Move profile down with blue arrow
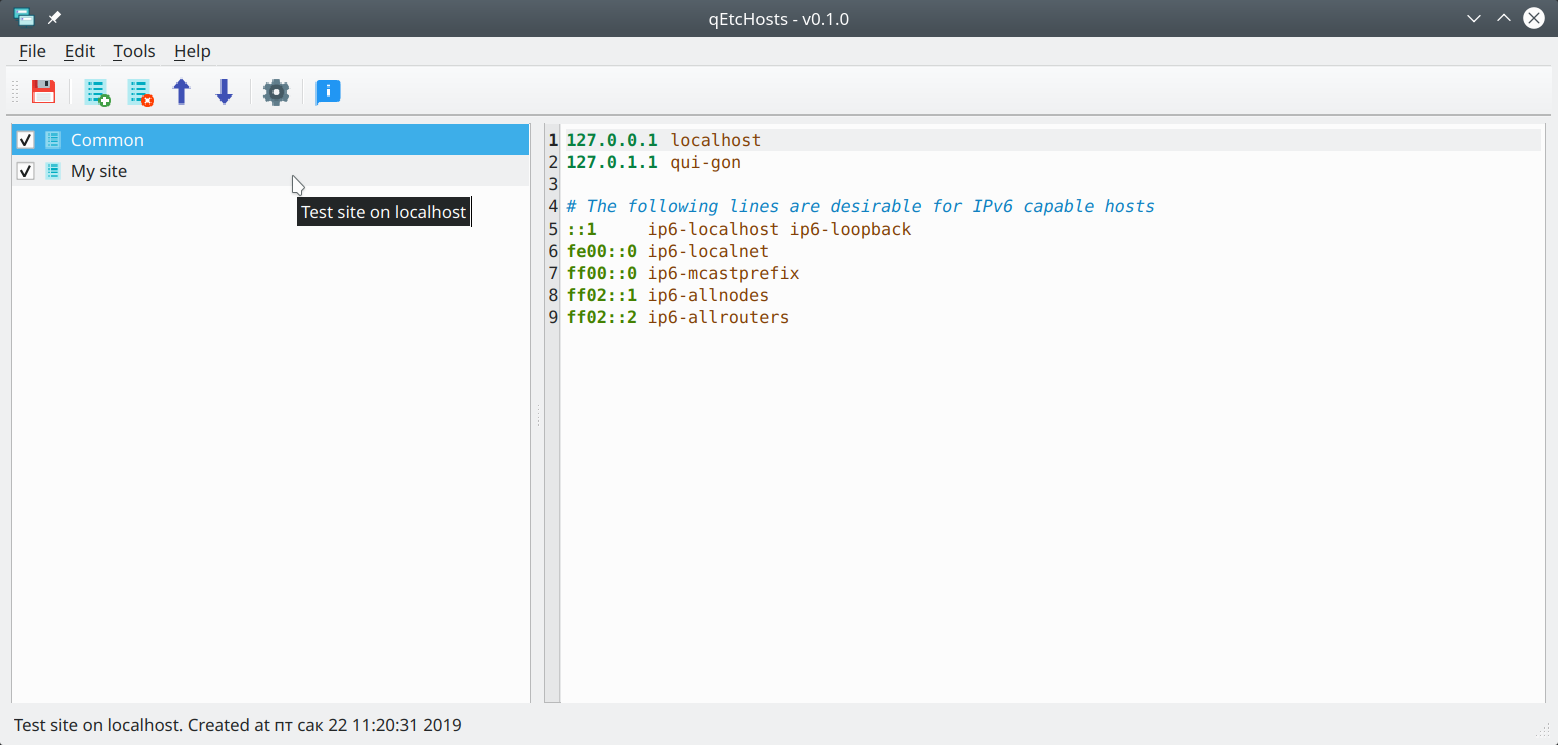Screen dimensions: 1558x745 pyautogui.click(x=224, y=92)
